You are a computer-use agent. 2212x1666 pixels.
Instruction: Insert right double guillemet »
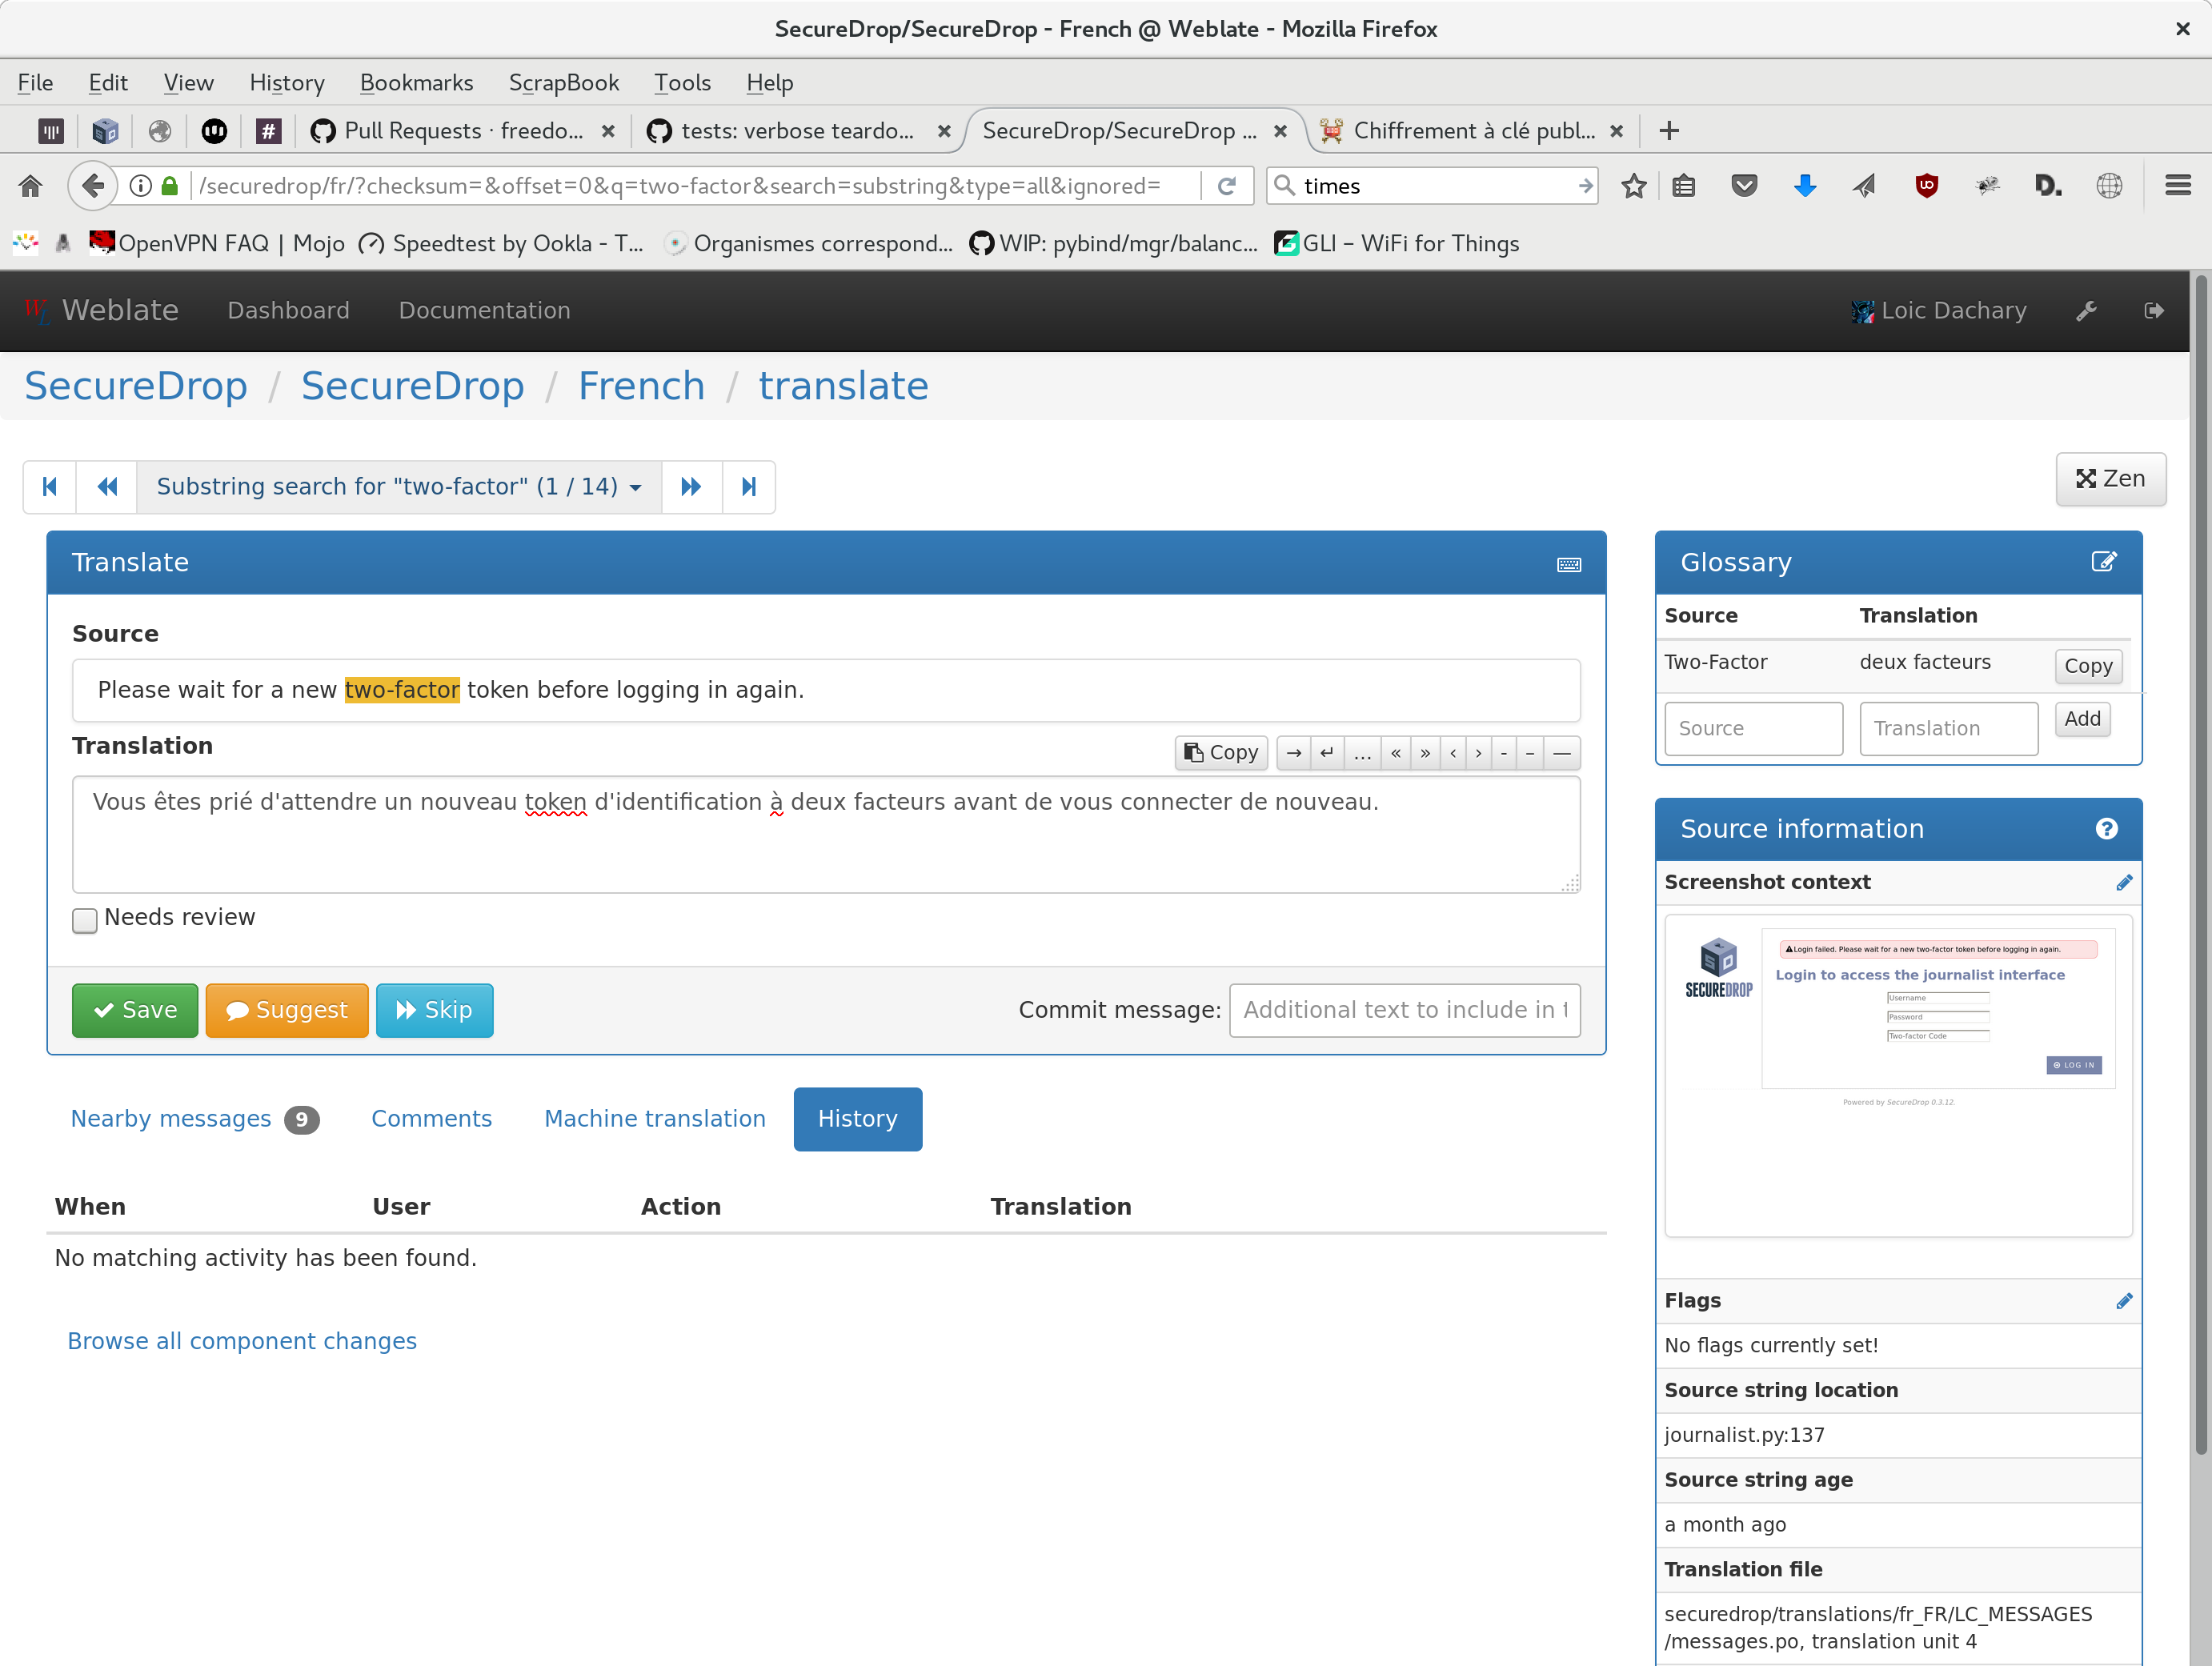pyautogui.click(x=1425, y=753)
